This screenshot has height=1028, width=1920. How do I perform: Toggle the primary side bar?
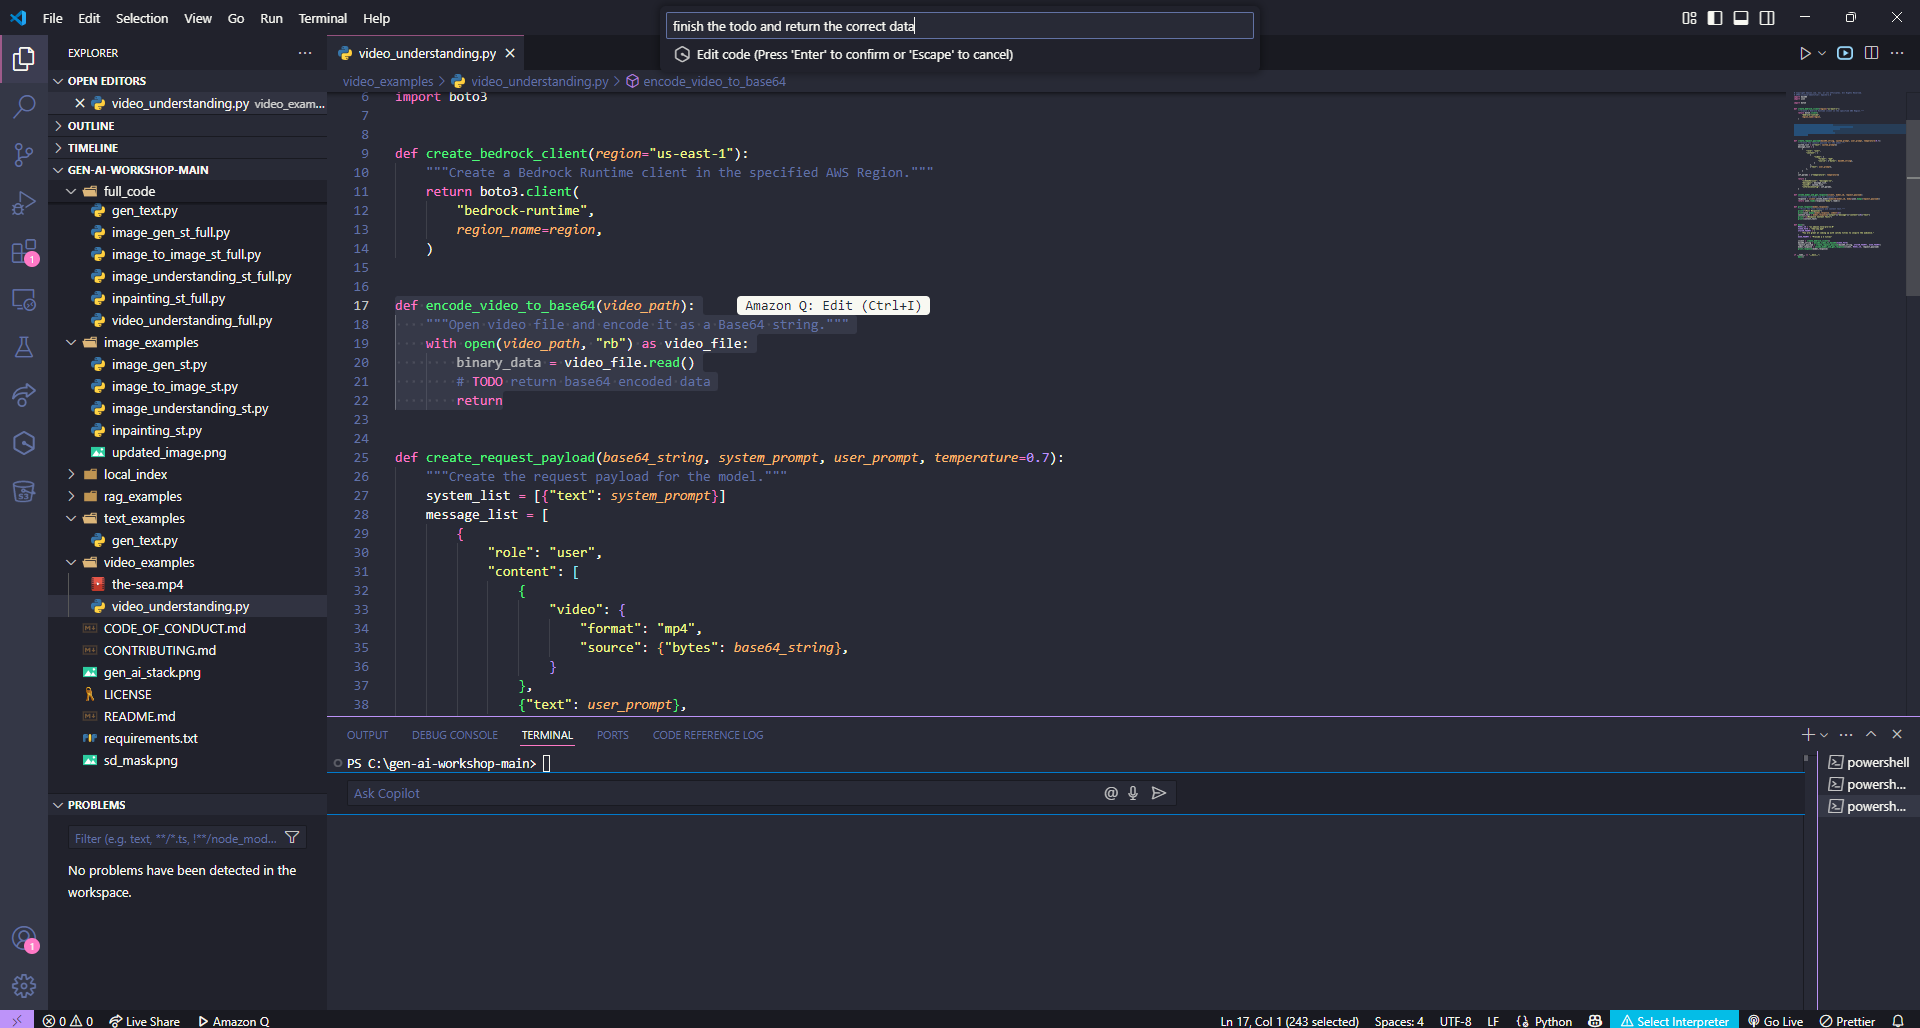1715,18
